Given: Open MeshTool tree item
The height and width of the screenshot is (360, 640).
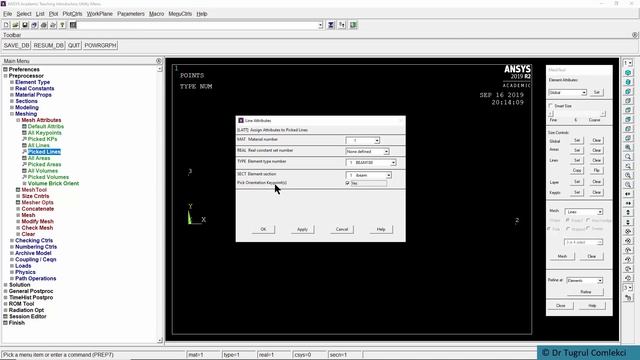Looking at the screenshot, I should 34,190.
